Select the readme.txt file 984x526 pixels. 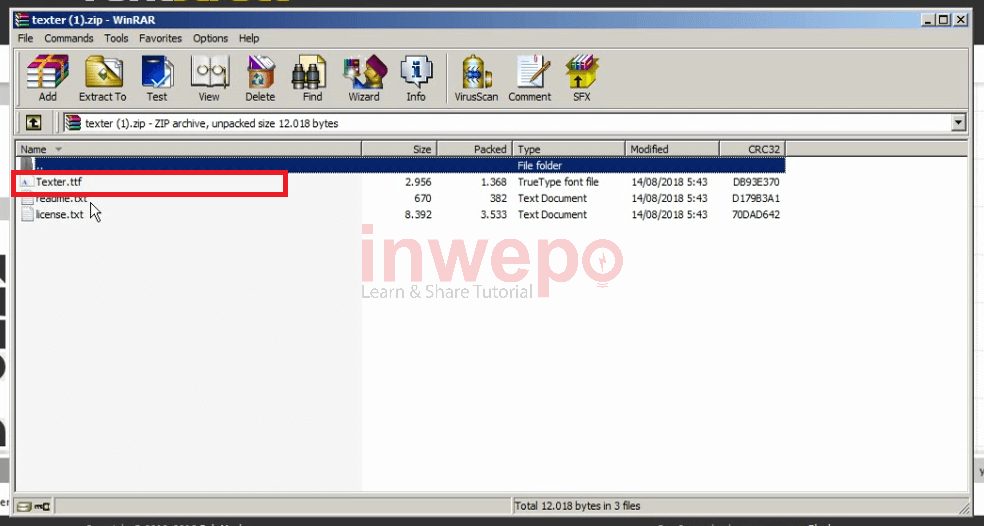pyautogui.click(x=61, y=198)
